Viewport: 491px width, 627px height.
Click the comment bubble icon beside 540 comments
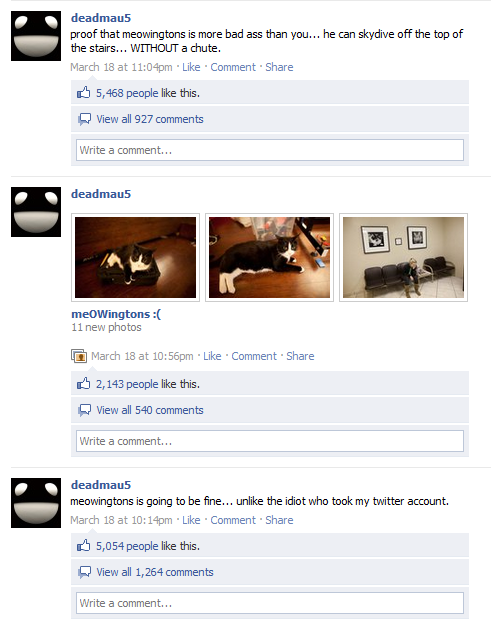[x=84, y=410]
